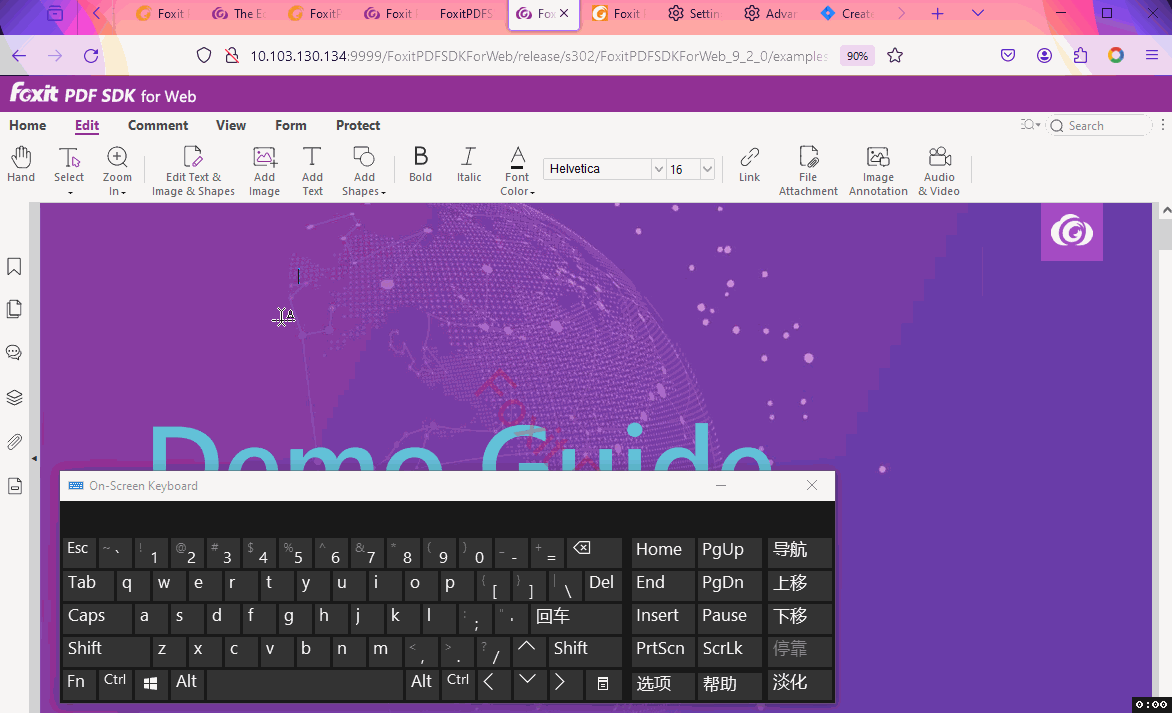The width and height of the screenshot is (1172, 713).
Task: Click the Add Image tool
Action: (x=264, y=170)
